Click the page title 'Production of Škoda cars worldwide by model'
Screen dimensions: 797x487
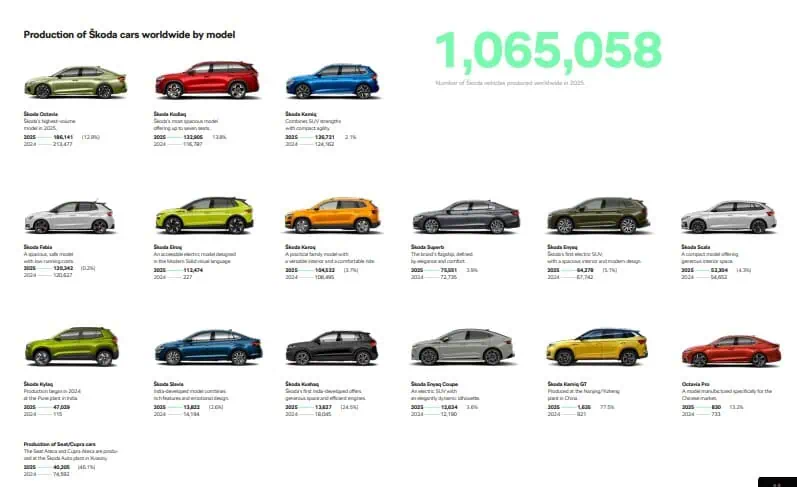tap(129, 35)
